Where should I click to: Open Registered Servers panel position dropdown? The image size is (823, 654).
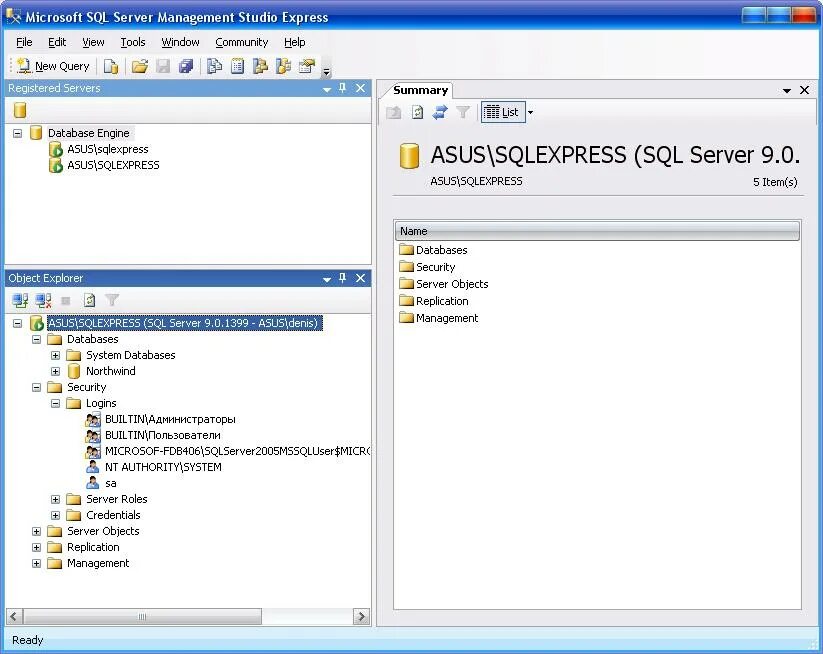click(327, 89)
